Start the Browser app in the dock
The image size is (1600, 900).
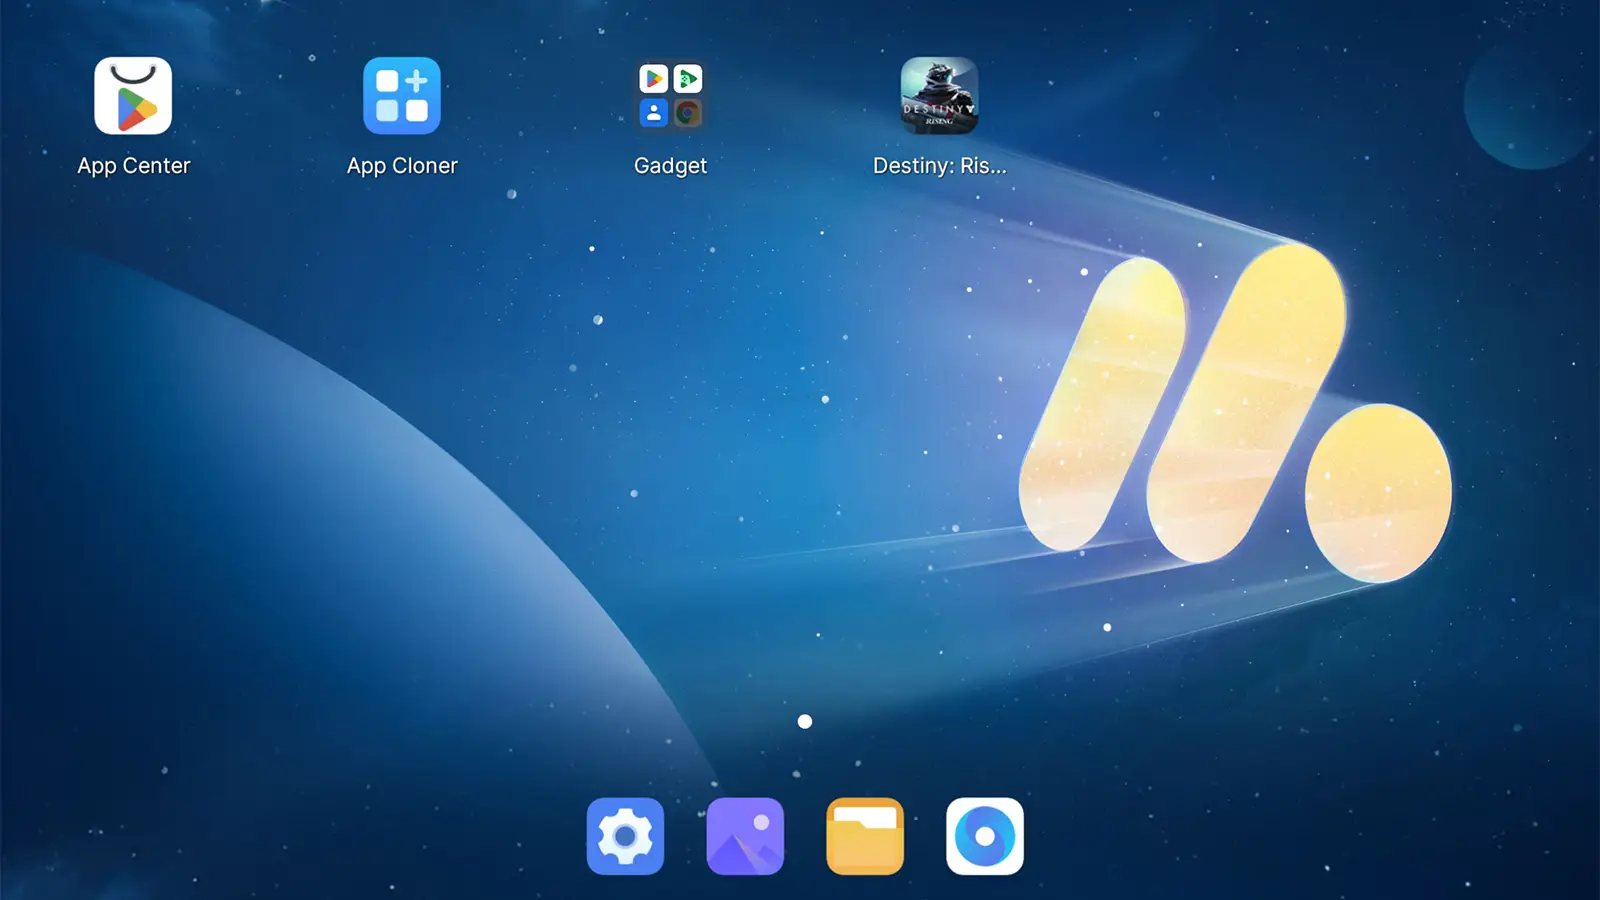[985, 836]
